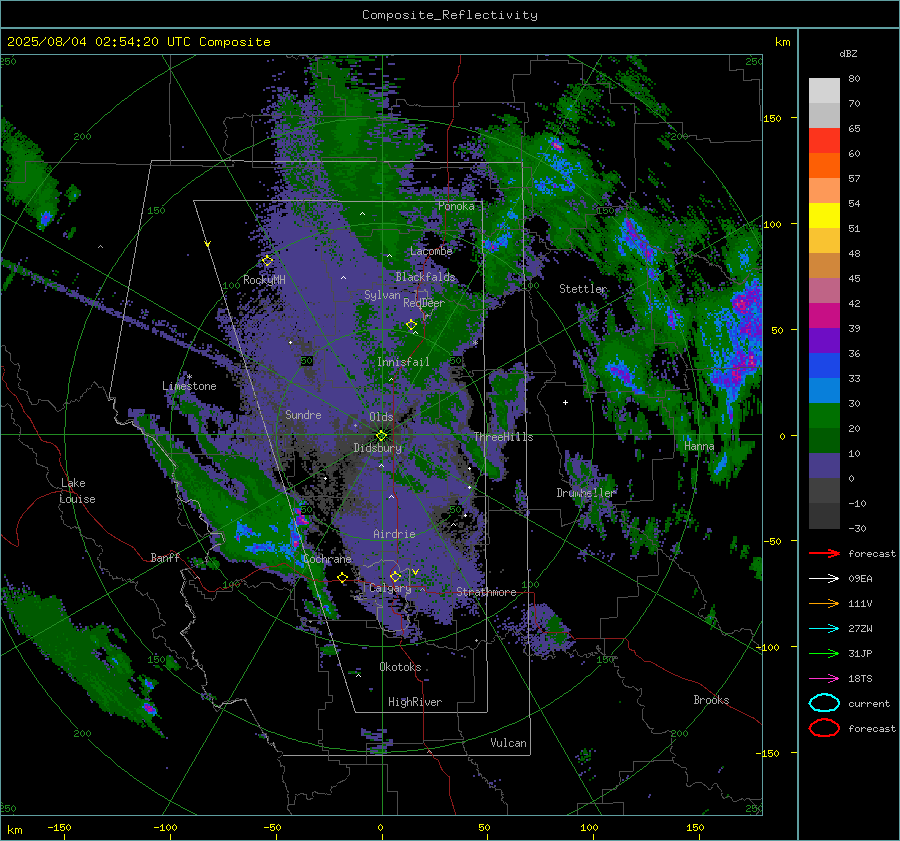
Task: Select the Banff label
Action: tap(165, 557)
